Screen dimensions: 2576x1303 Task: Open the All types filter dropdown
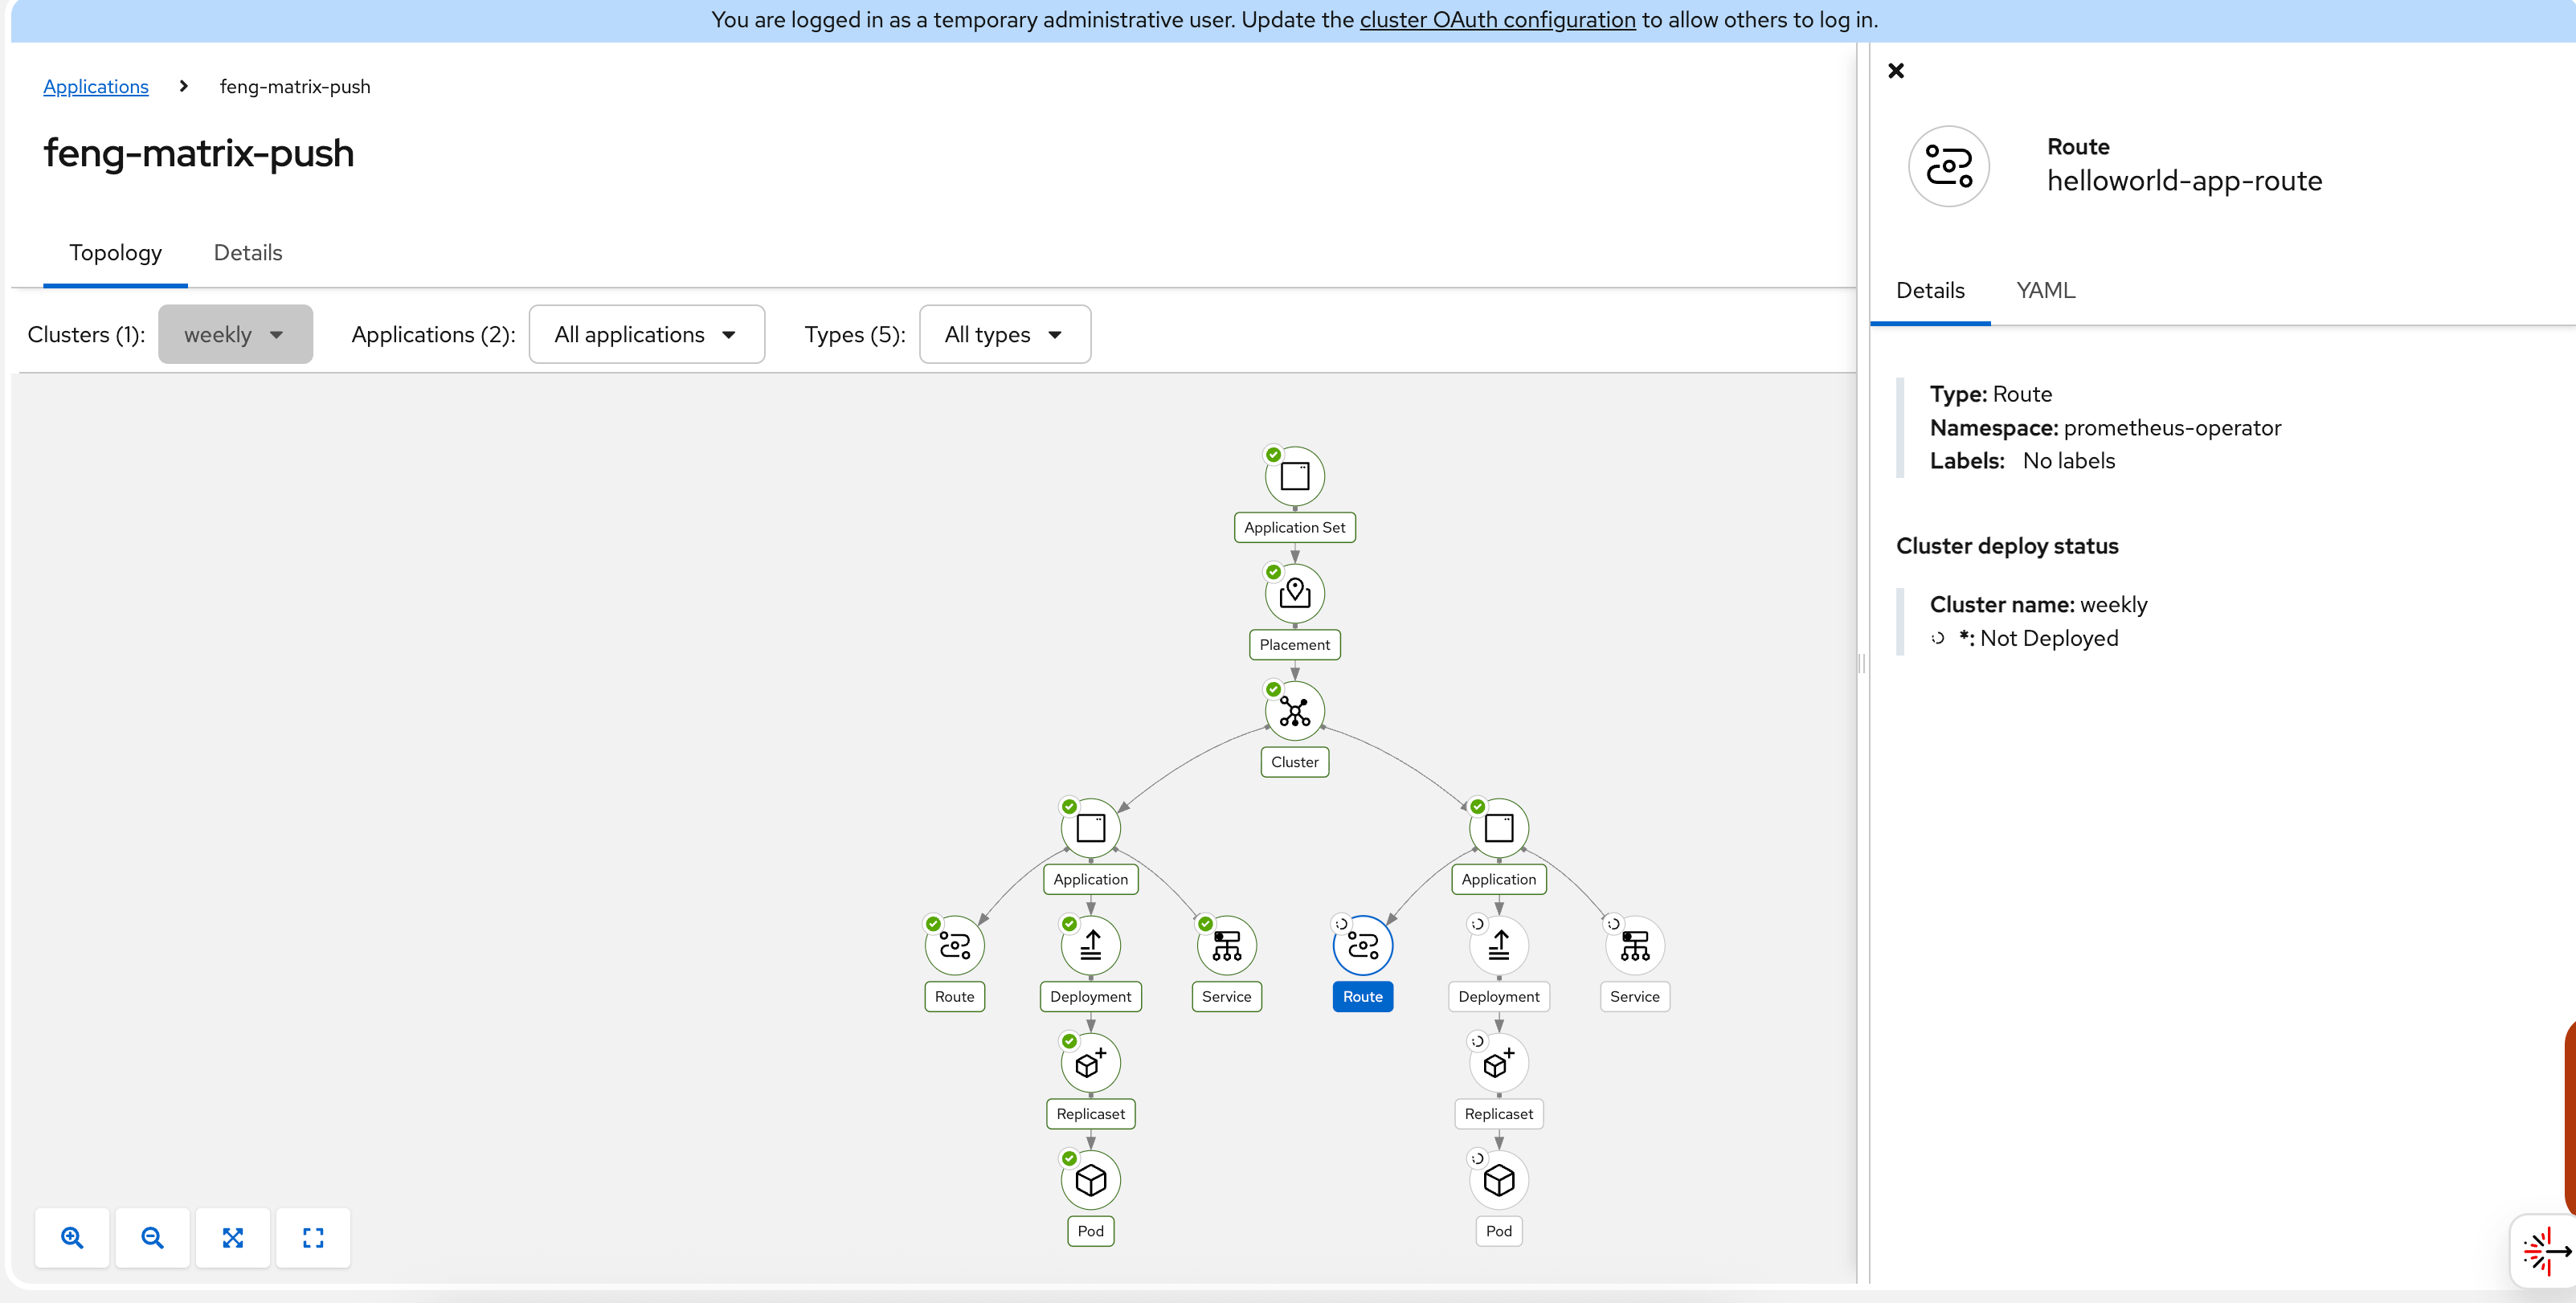1004,334
